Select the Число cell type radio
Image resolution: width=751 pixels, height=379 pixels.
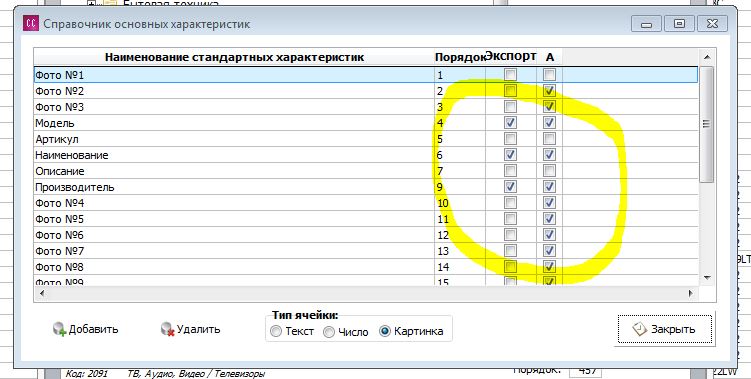(329, 332)
